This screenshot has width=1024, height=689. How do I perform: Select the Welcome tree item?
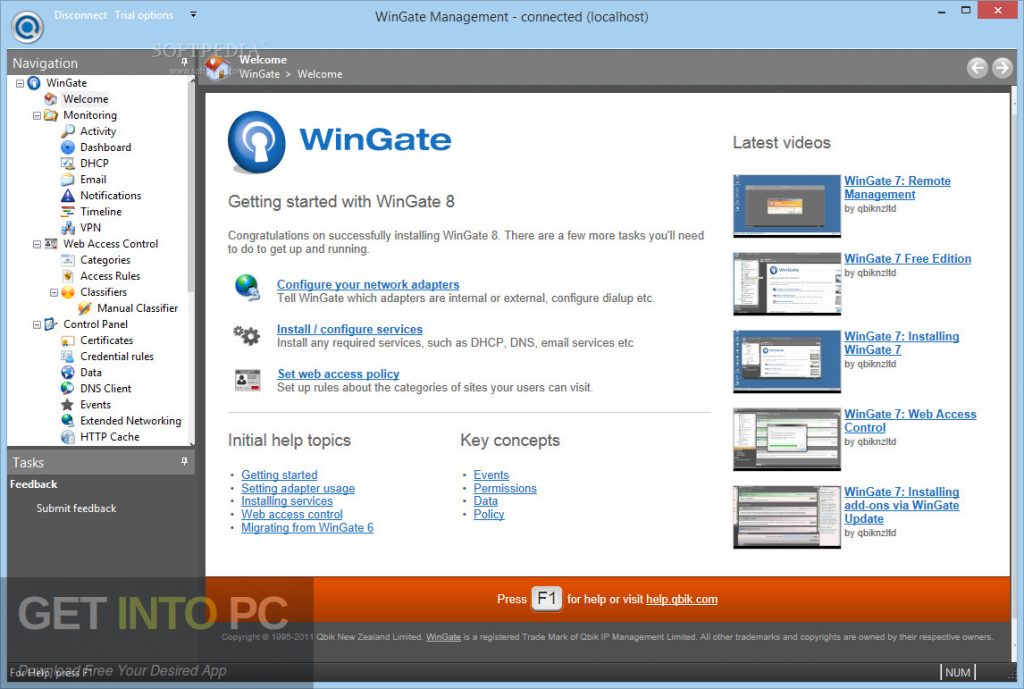(86, 99)
